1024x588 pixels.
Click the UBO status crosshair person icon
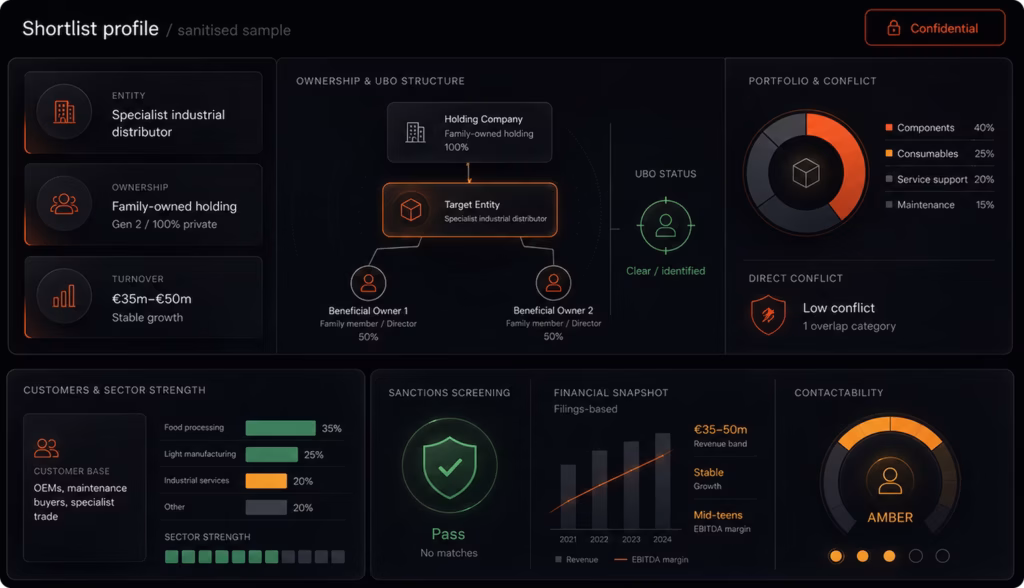pyautogui.click(x=665, y=225)
